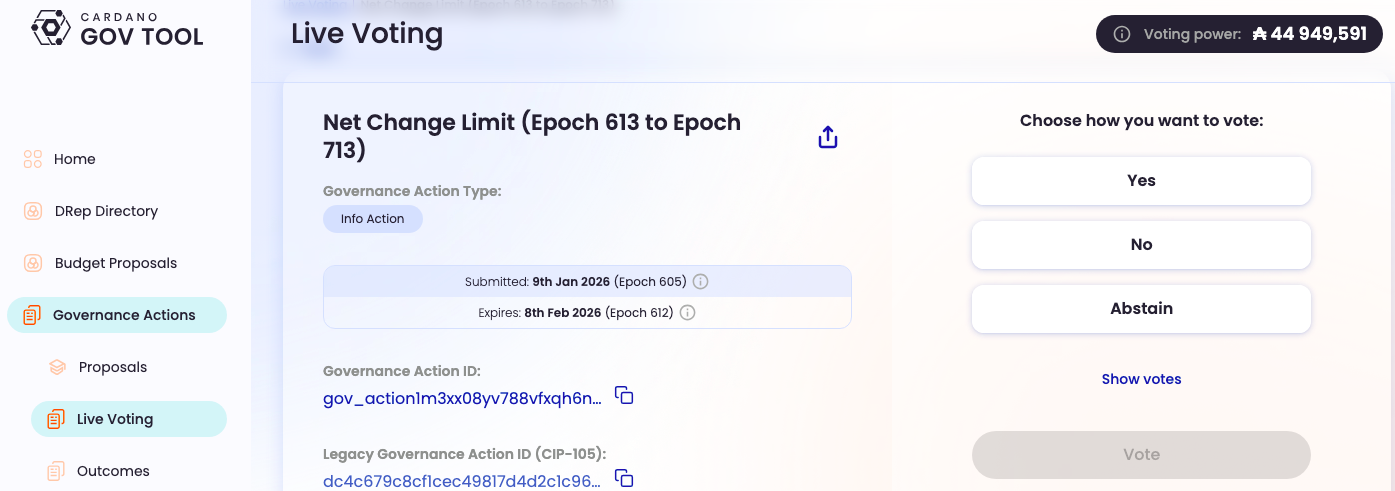Screen dimensions: 1395x491
Task: Click the Home sidebar icon
Action: point(33,159)
